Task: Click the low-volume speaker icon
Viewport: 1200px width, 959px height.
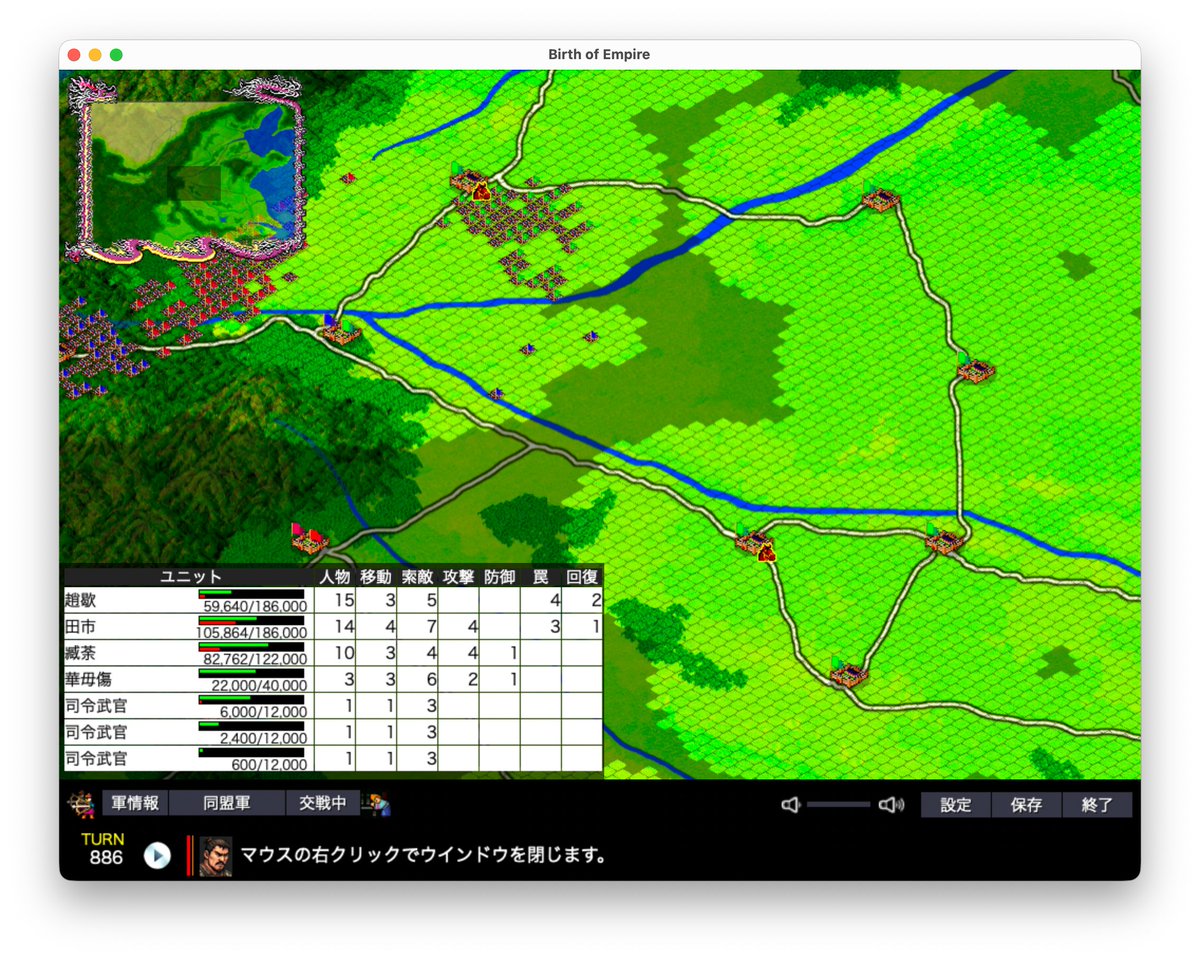Action: coord(790,804)
